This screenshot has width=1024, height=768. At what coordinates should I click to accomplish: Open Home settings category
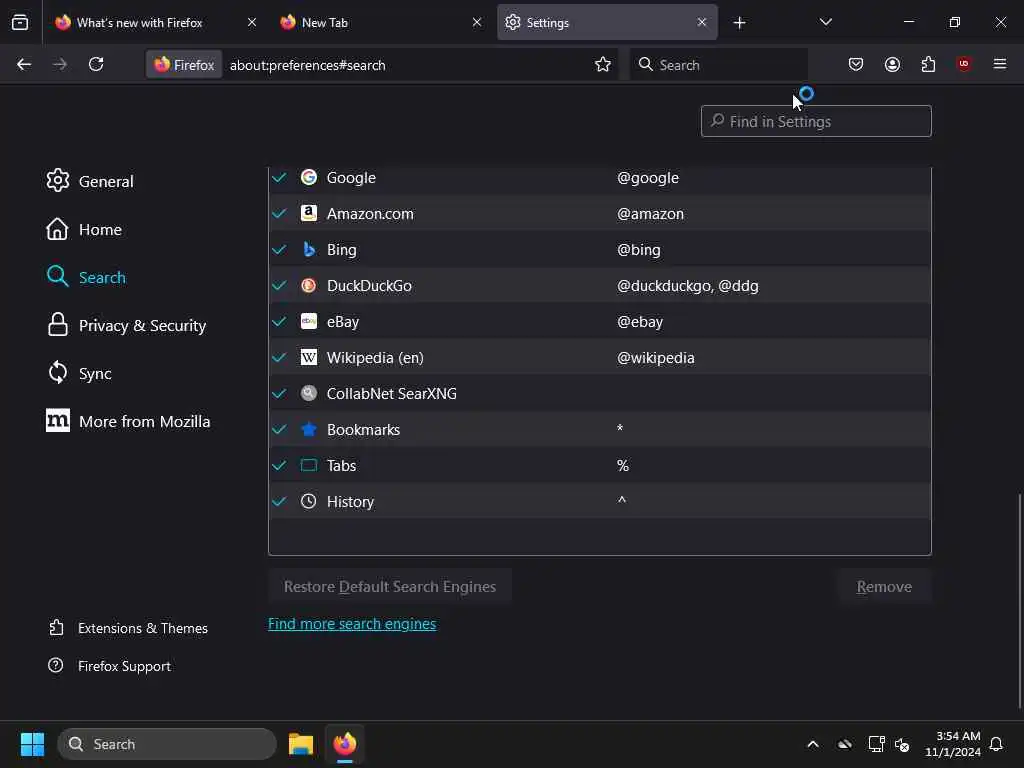coord(84,229)
